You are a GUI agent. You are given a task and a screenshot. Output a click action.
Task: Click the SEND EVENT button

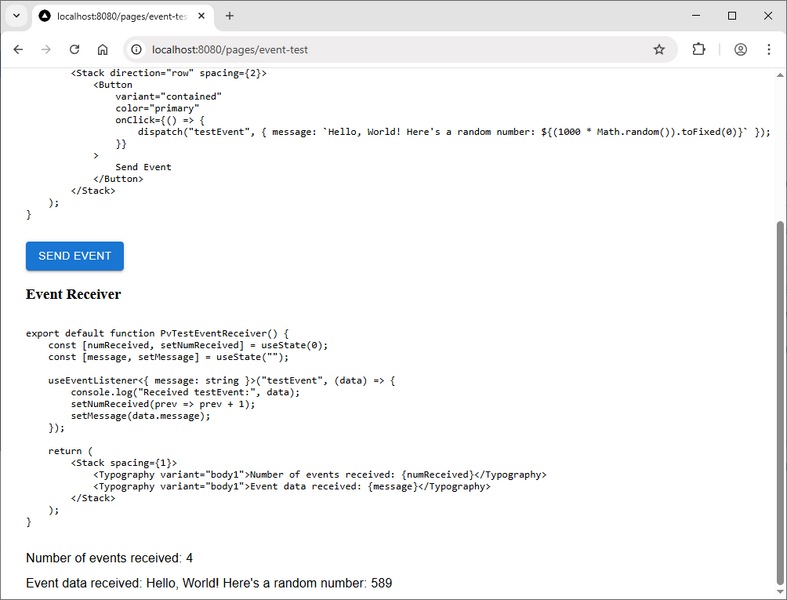pos(75,256)
